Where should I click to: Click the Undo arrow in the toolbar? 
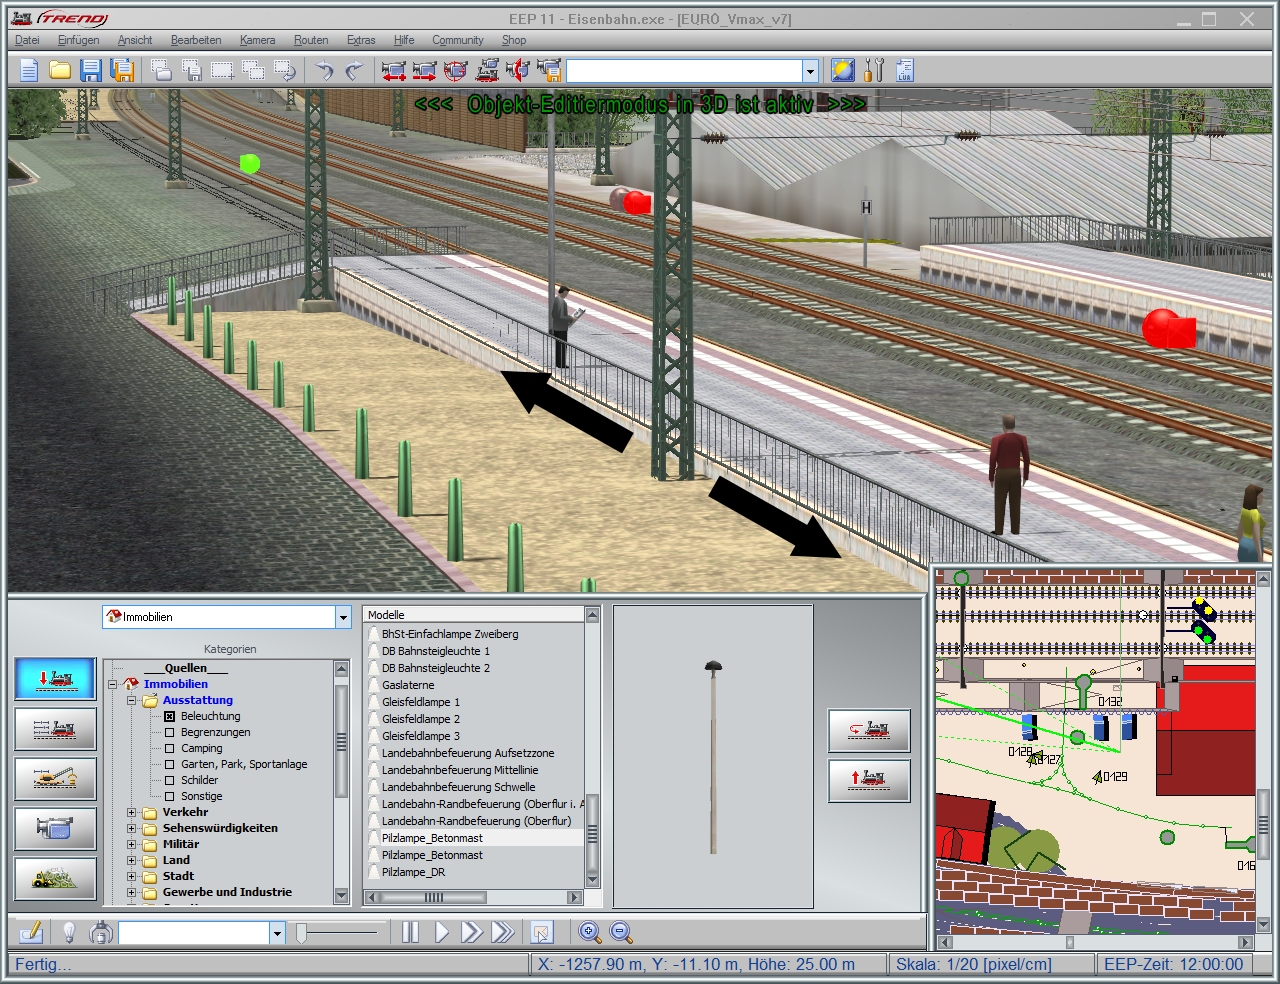point(324,70)
